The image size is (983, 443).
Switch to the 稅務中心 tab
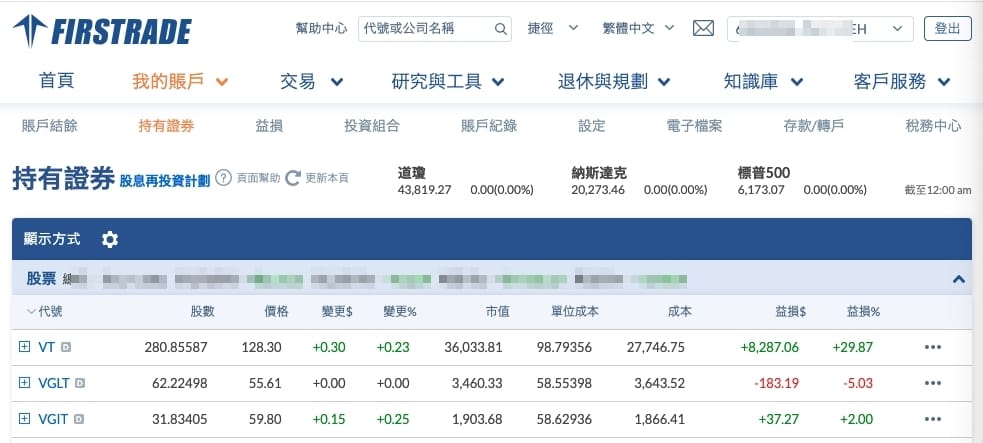coord(933,126)
